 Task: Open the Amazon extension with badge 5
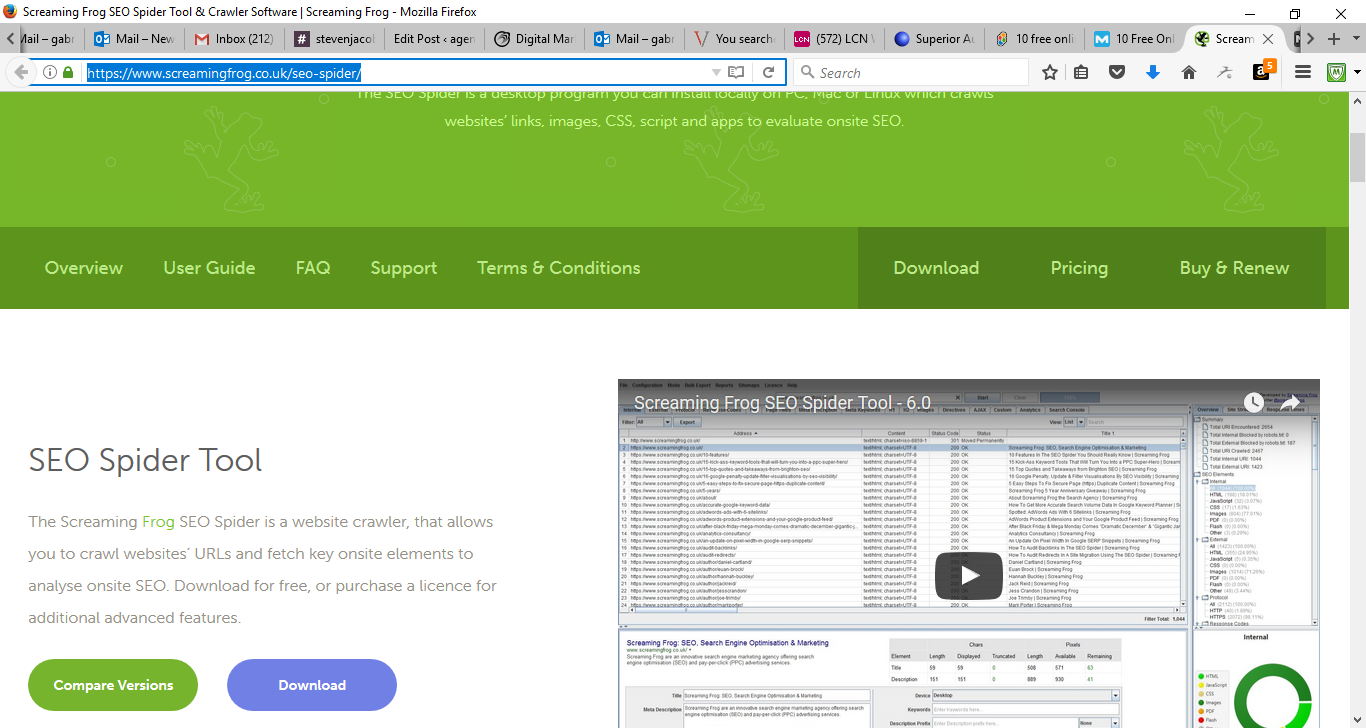[1263, 71]
